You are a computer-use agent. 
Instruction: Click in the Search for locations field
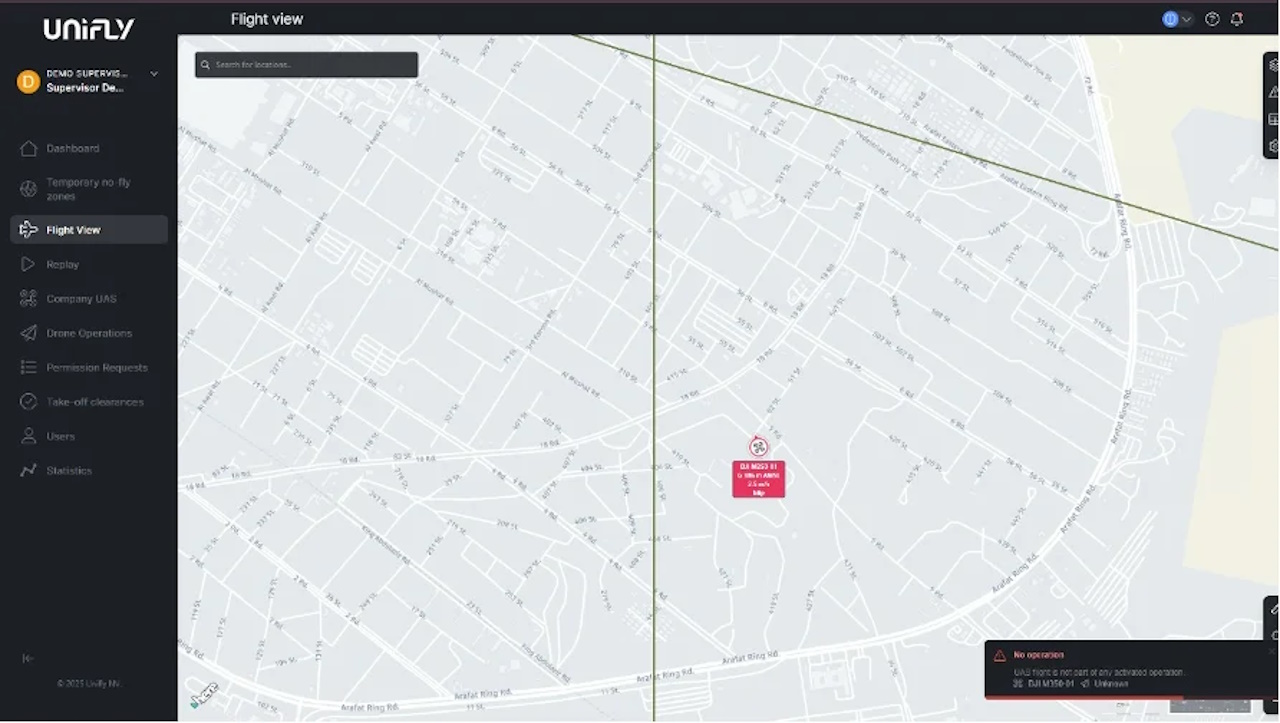coord(306,65)
